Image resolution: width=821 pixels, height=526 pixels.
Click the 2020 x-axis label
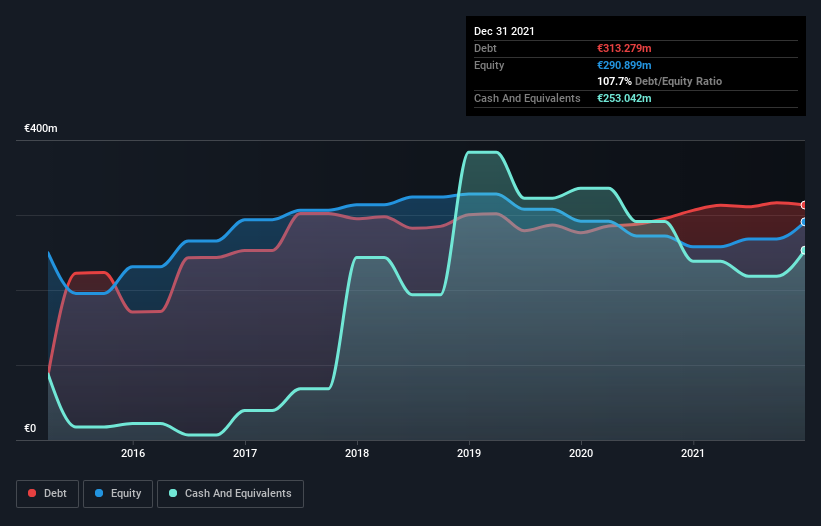(x=581, y=453)
